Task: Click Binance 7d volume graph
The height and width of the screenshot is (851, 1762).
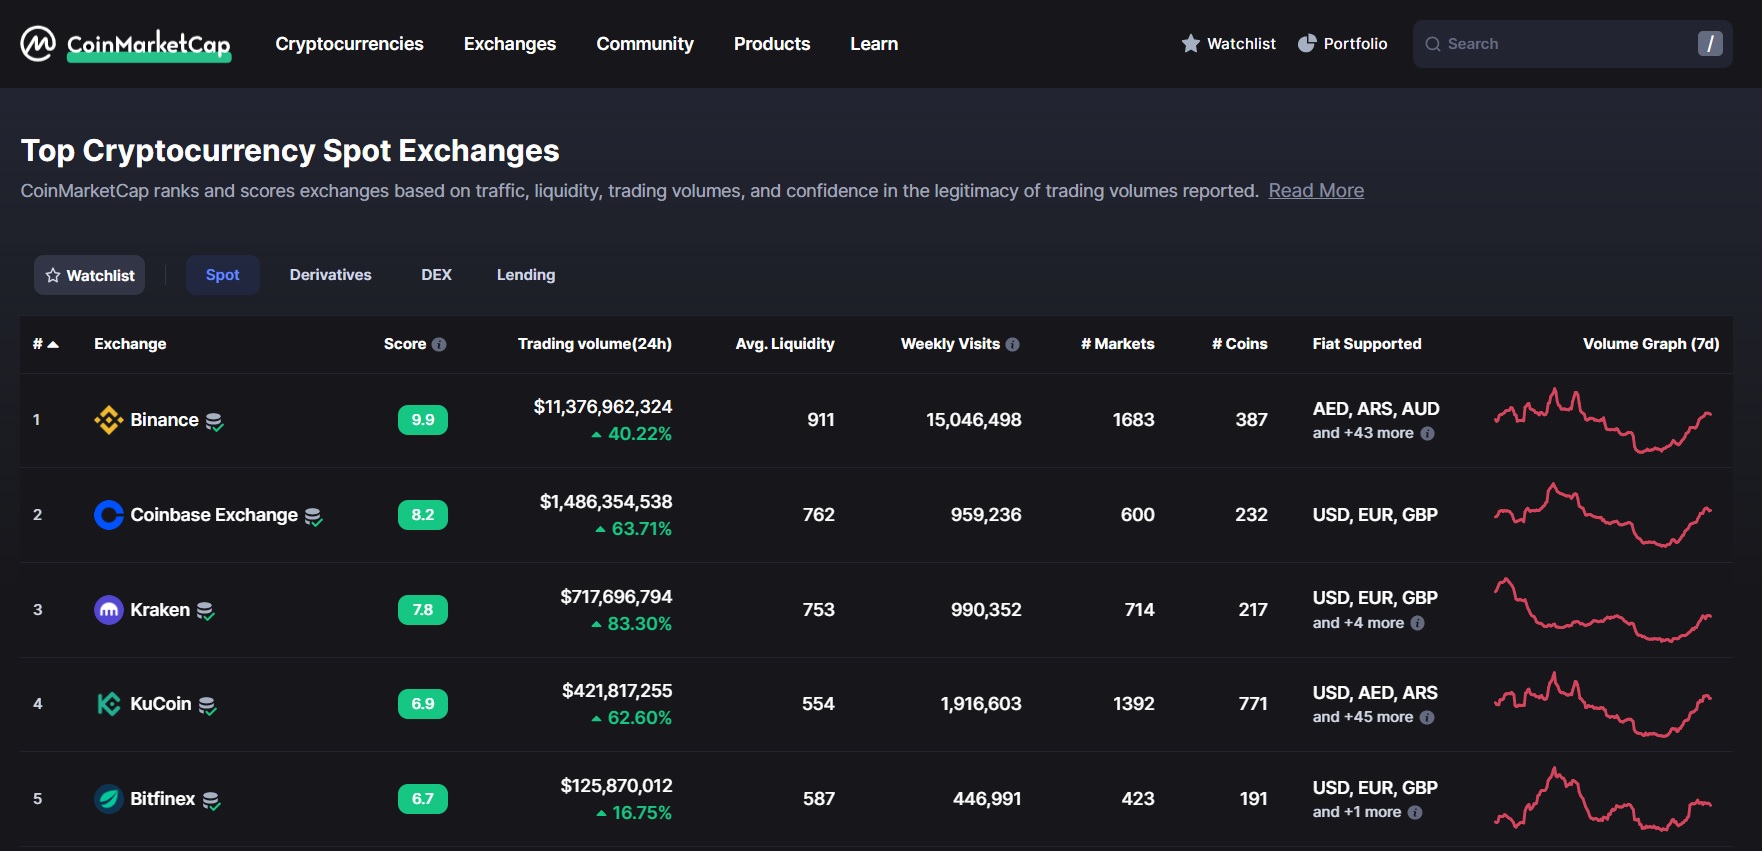Action: [x=1603, y=420]
